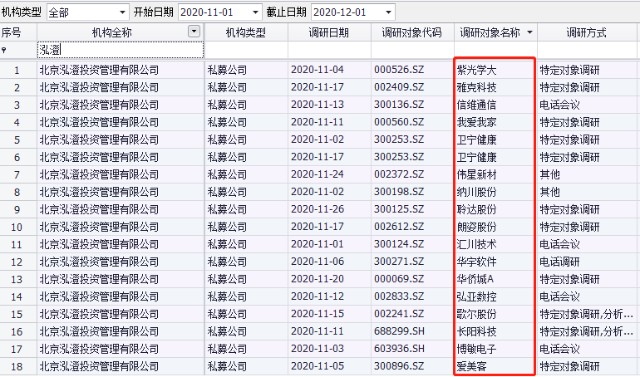640x377 pixels.
Task: Select the cell 纳川股份
Action: tap(476, 192)
